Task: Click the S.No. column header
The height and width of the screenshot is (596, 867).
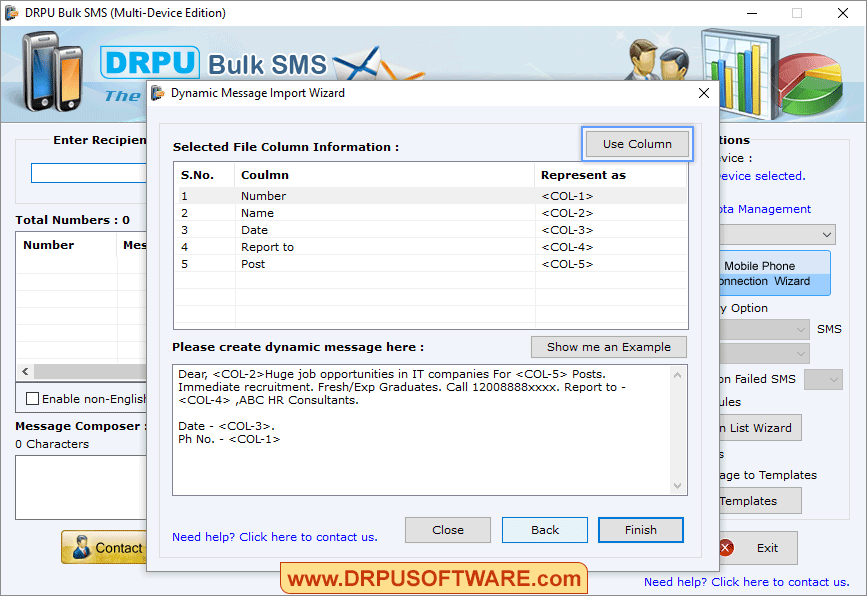Action: 205,175
